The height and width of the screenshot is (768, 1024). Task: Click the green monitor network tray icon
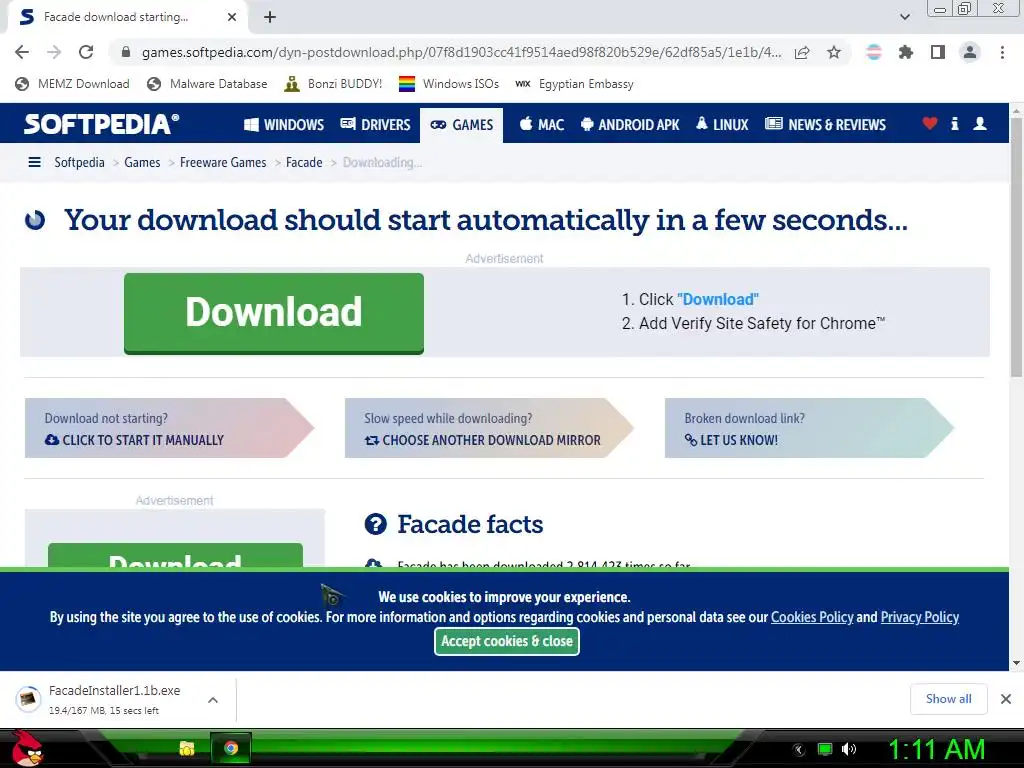coord(825,749)
